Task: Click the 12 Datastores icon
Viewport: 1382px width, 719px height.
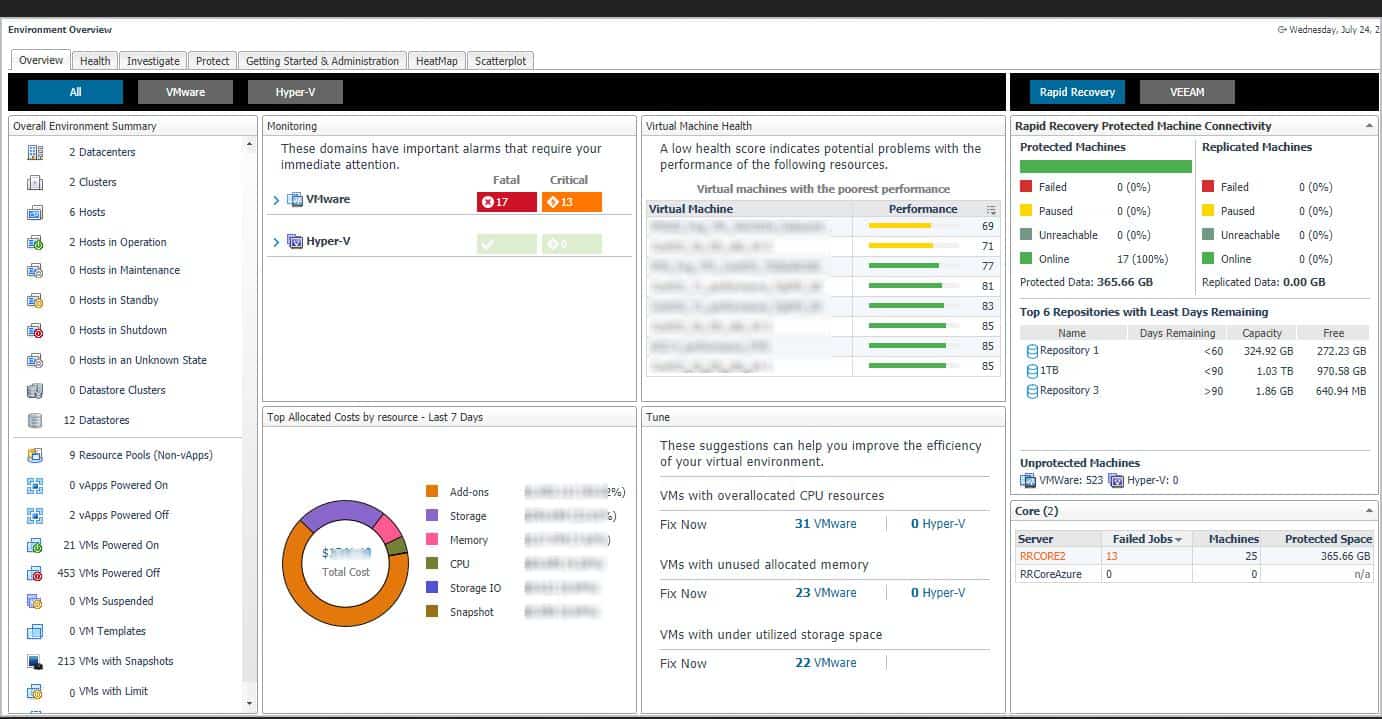Action: (35, 420)
